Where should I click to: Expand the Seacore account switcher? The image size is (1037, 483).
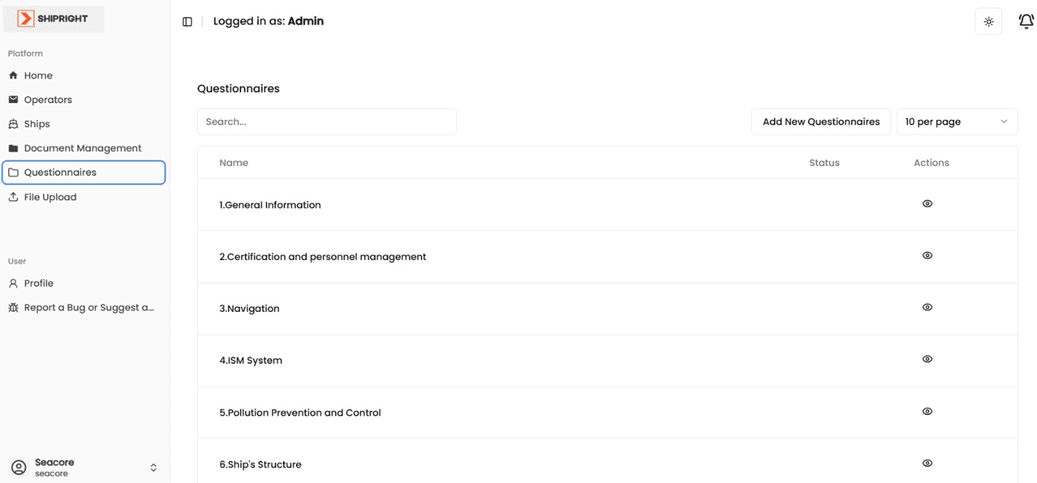click(x=153, y=467)
